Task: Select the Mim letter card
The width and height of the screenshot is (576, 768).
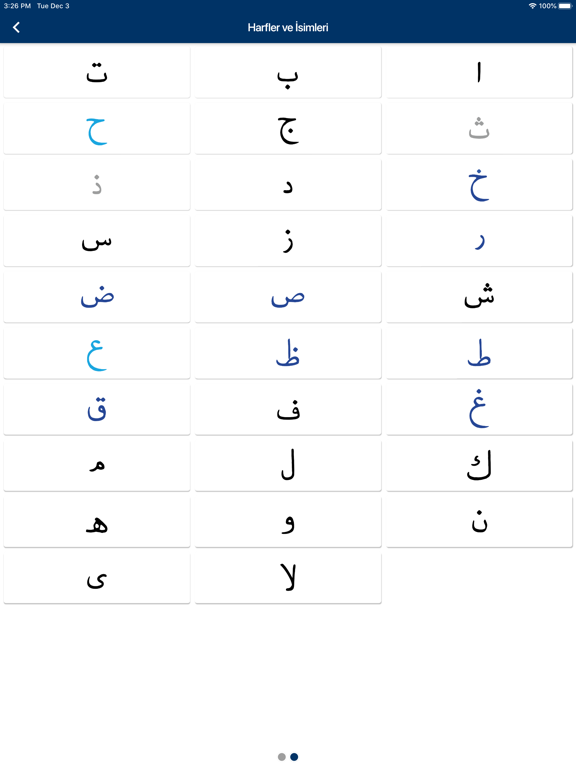Action: point(96,466)
